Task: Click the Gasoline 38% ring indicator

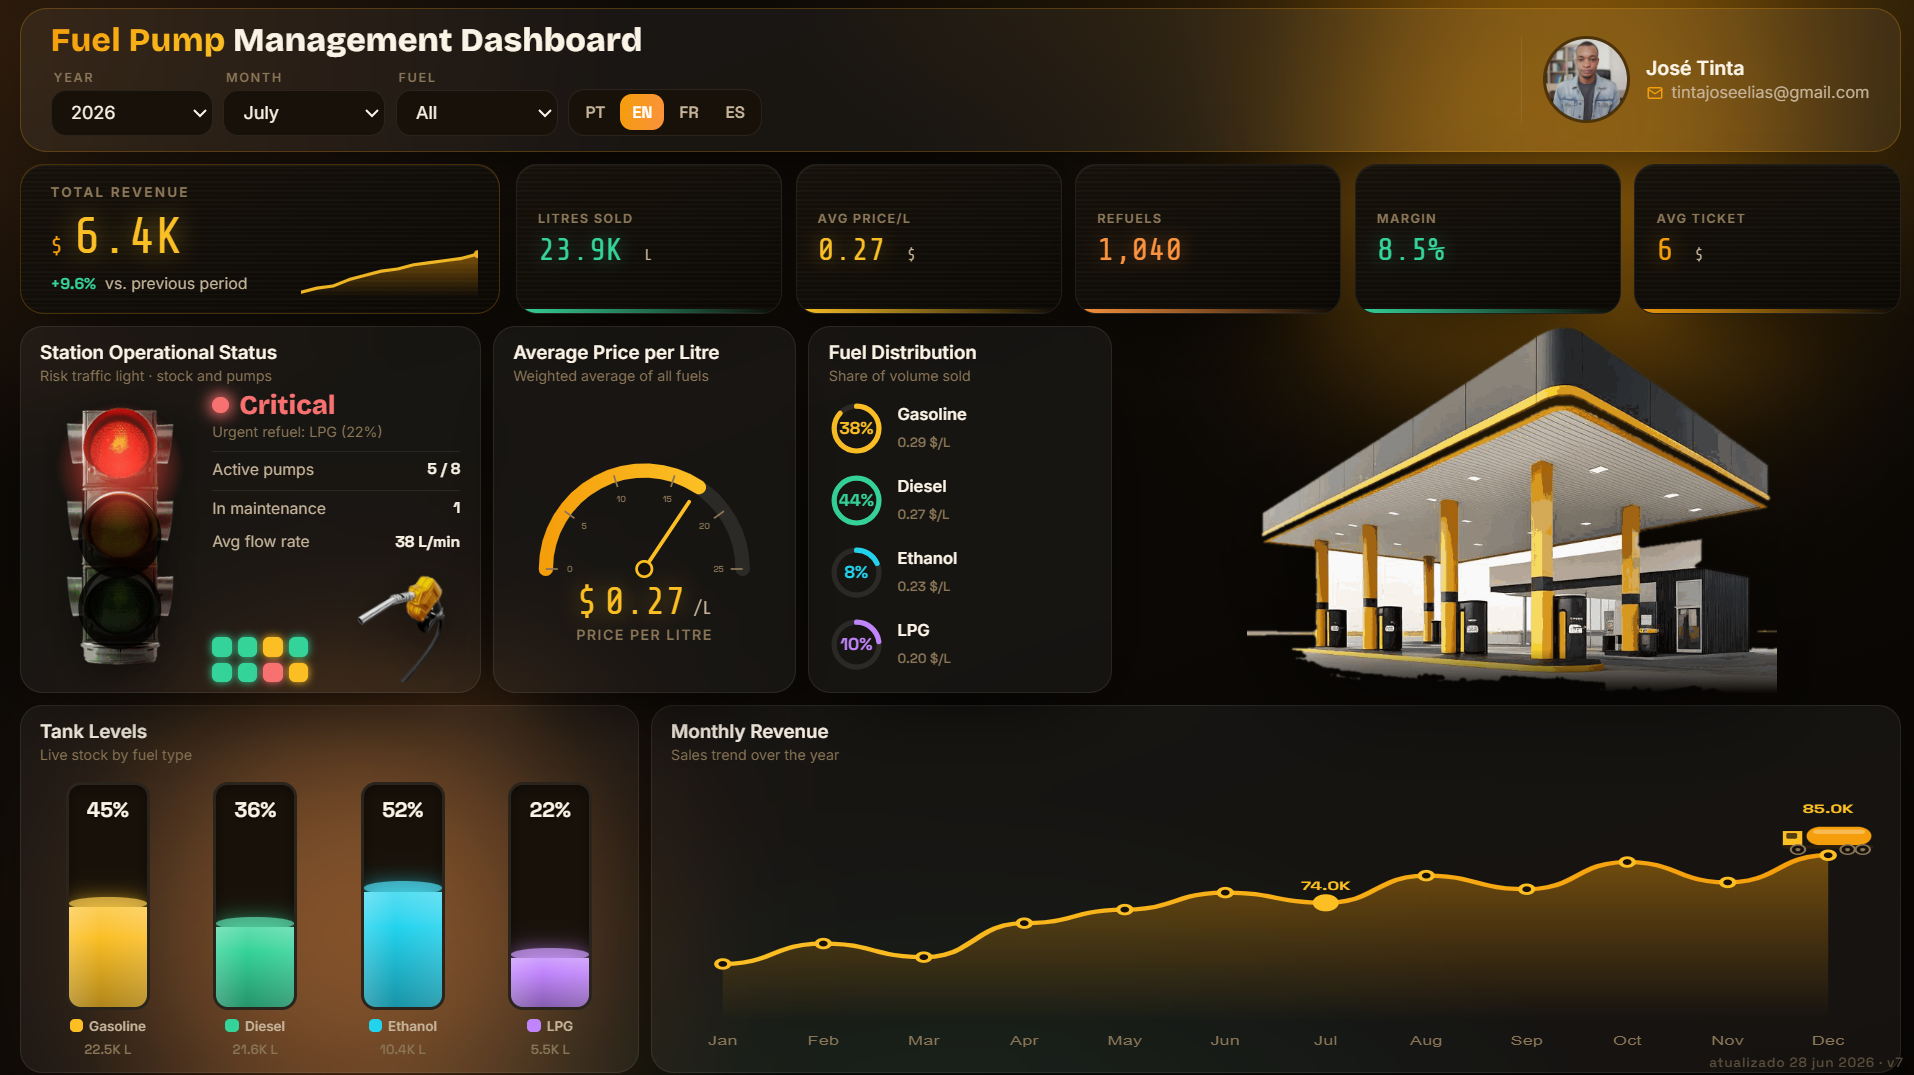Action: coord(856,428)
